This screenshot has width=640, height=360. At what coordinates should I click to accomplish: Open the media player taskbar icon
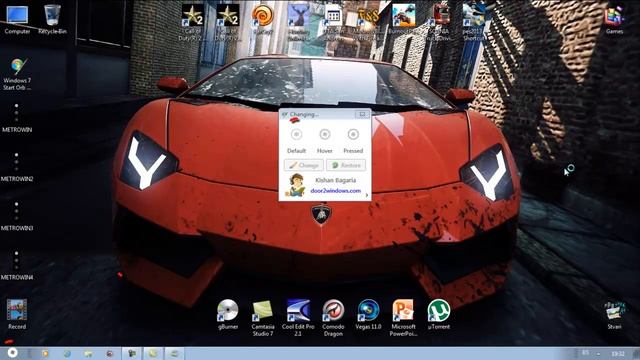pyautogui.click(x=45, y=353)
